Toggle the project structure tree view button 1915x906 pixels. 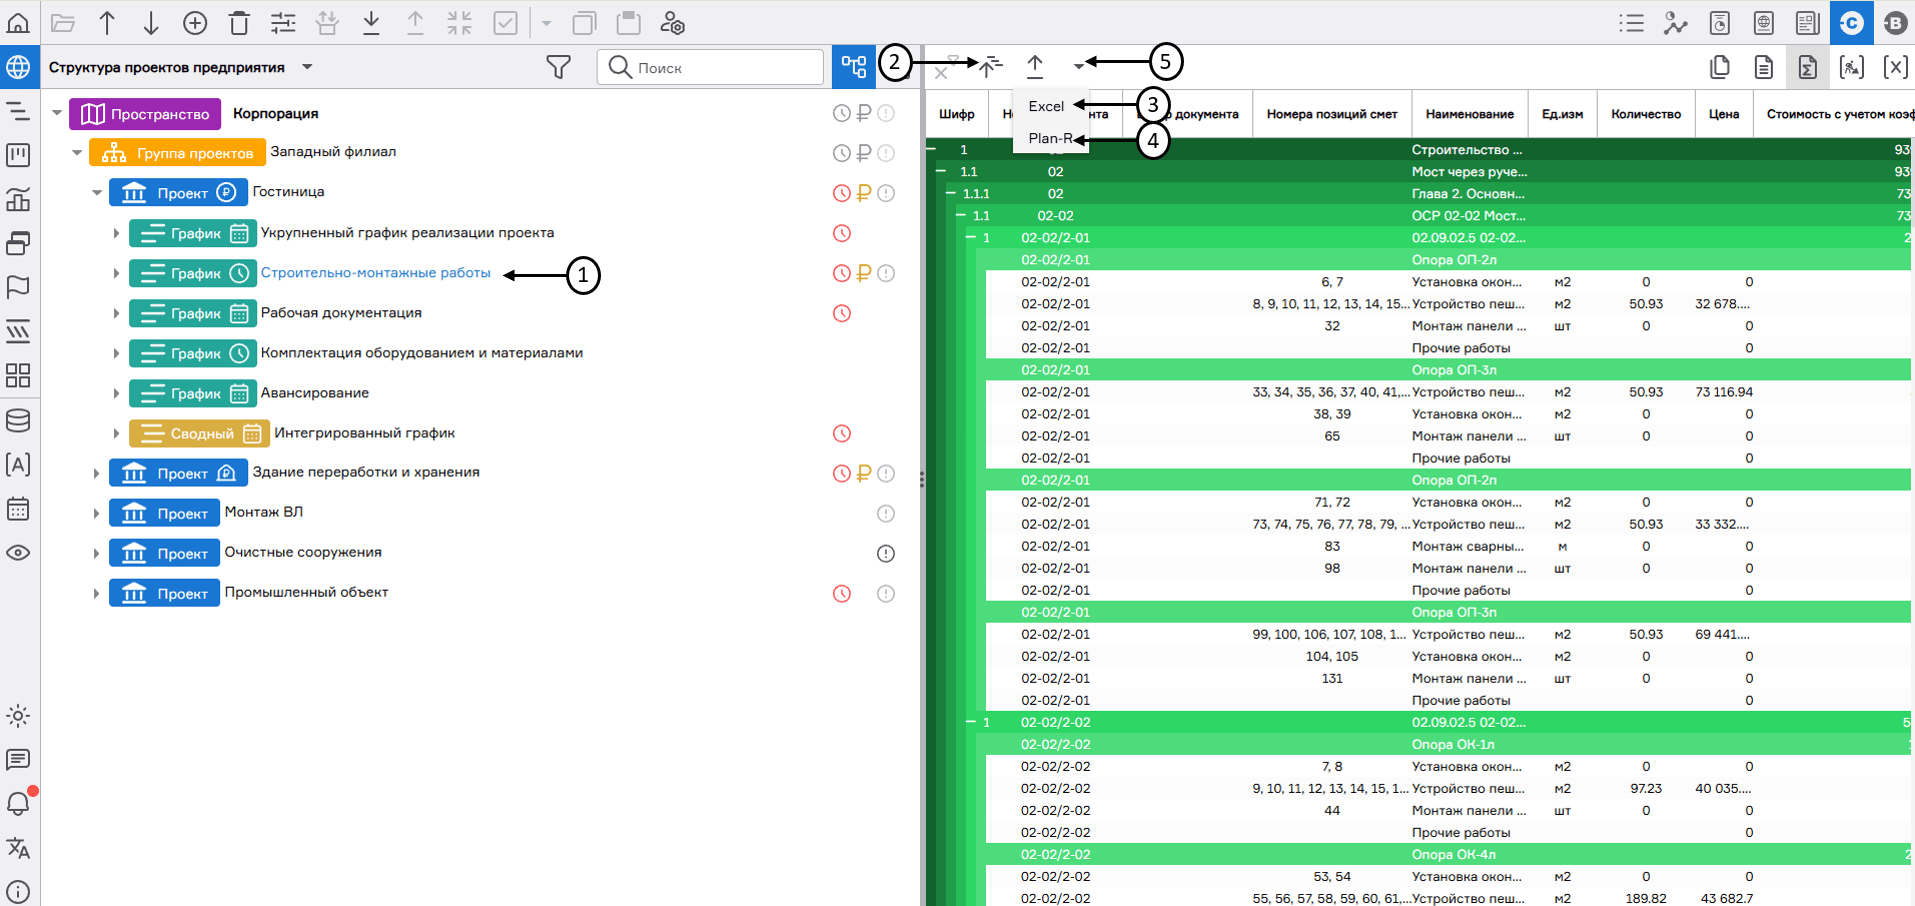[854, 67]
